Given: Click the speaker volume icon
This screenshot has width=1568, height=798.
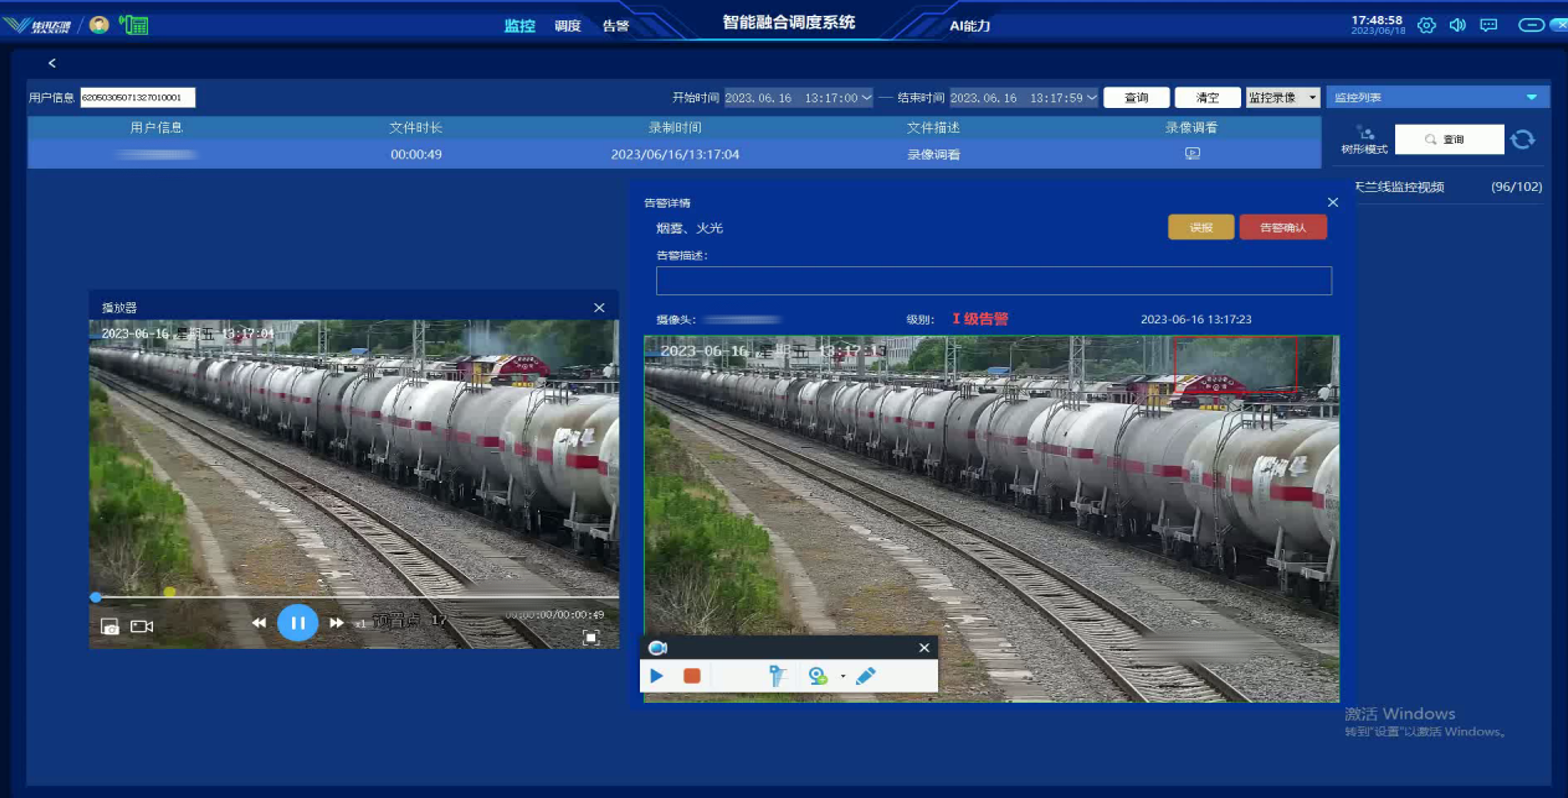Looking at the screenshot, I should pos(1457,25).
